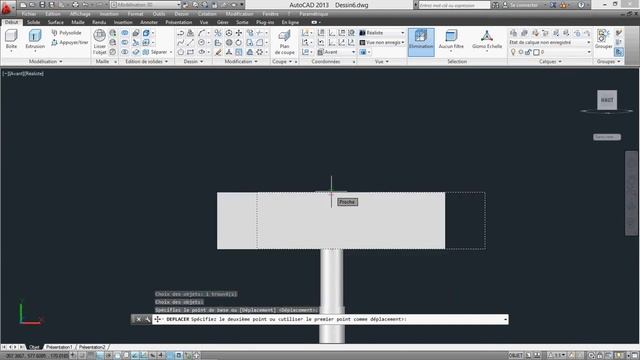The width and height of the screenshot is (640, 360).
Task: Switch to the Solide ribbon tab
Action: [33, 22]
